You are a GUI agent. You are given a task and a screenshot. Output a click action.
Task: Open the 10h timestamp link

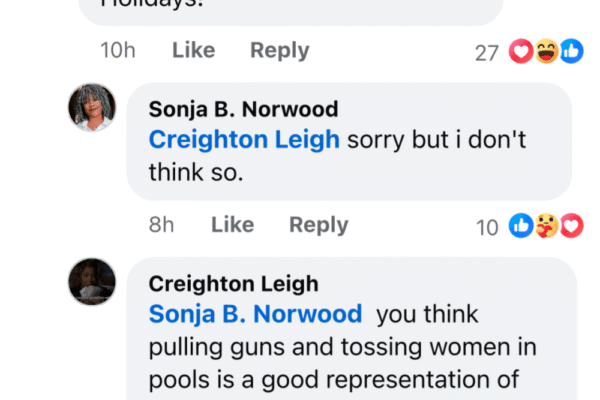pos(118,51)
